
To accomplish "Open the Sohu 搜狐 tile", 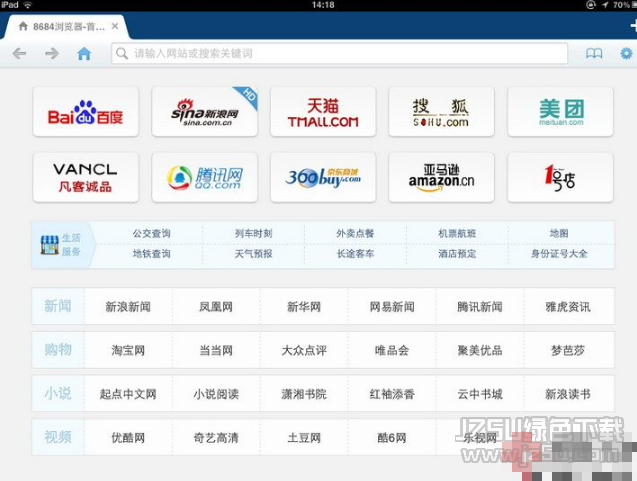I will tap(441, 112).
